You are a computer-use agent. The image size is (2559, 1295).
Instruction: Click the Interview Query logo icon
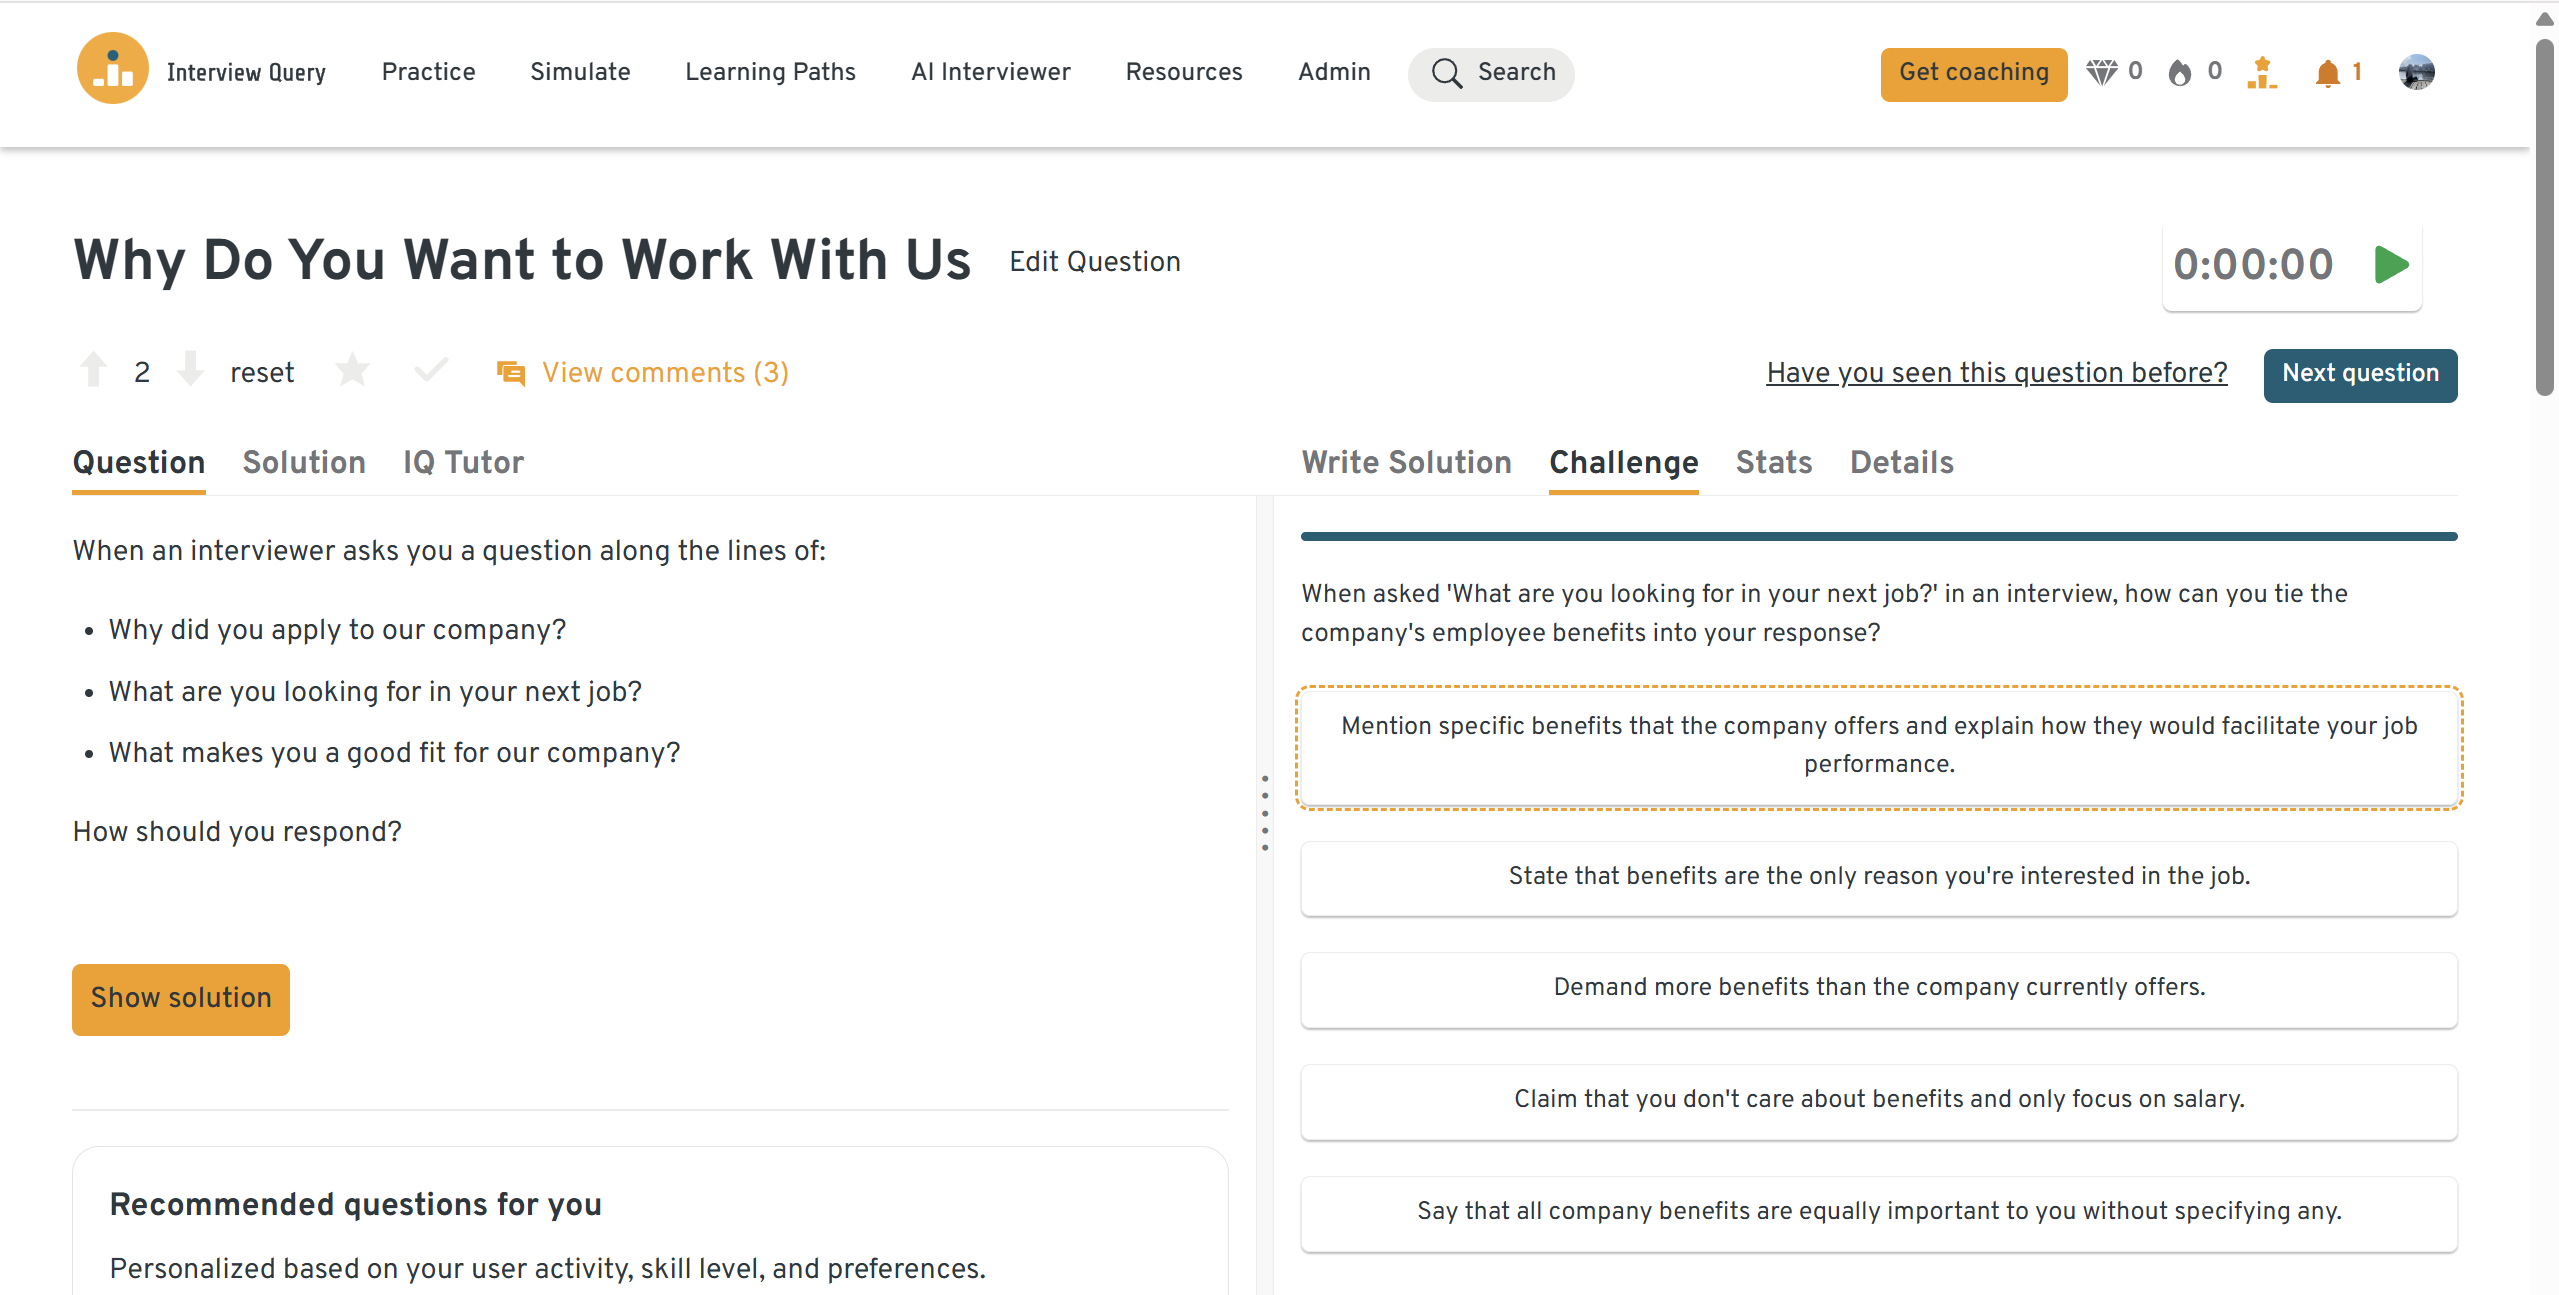(x=112, y=70)
